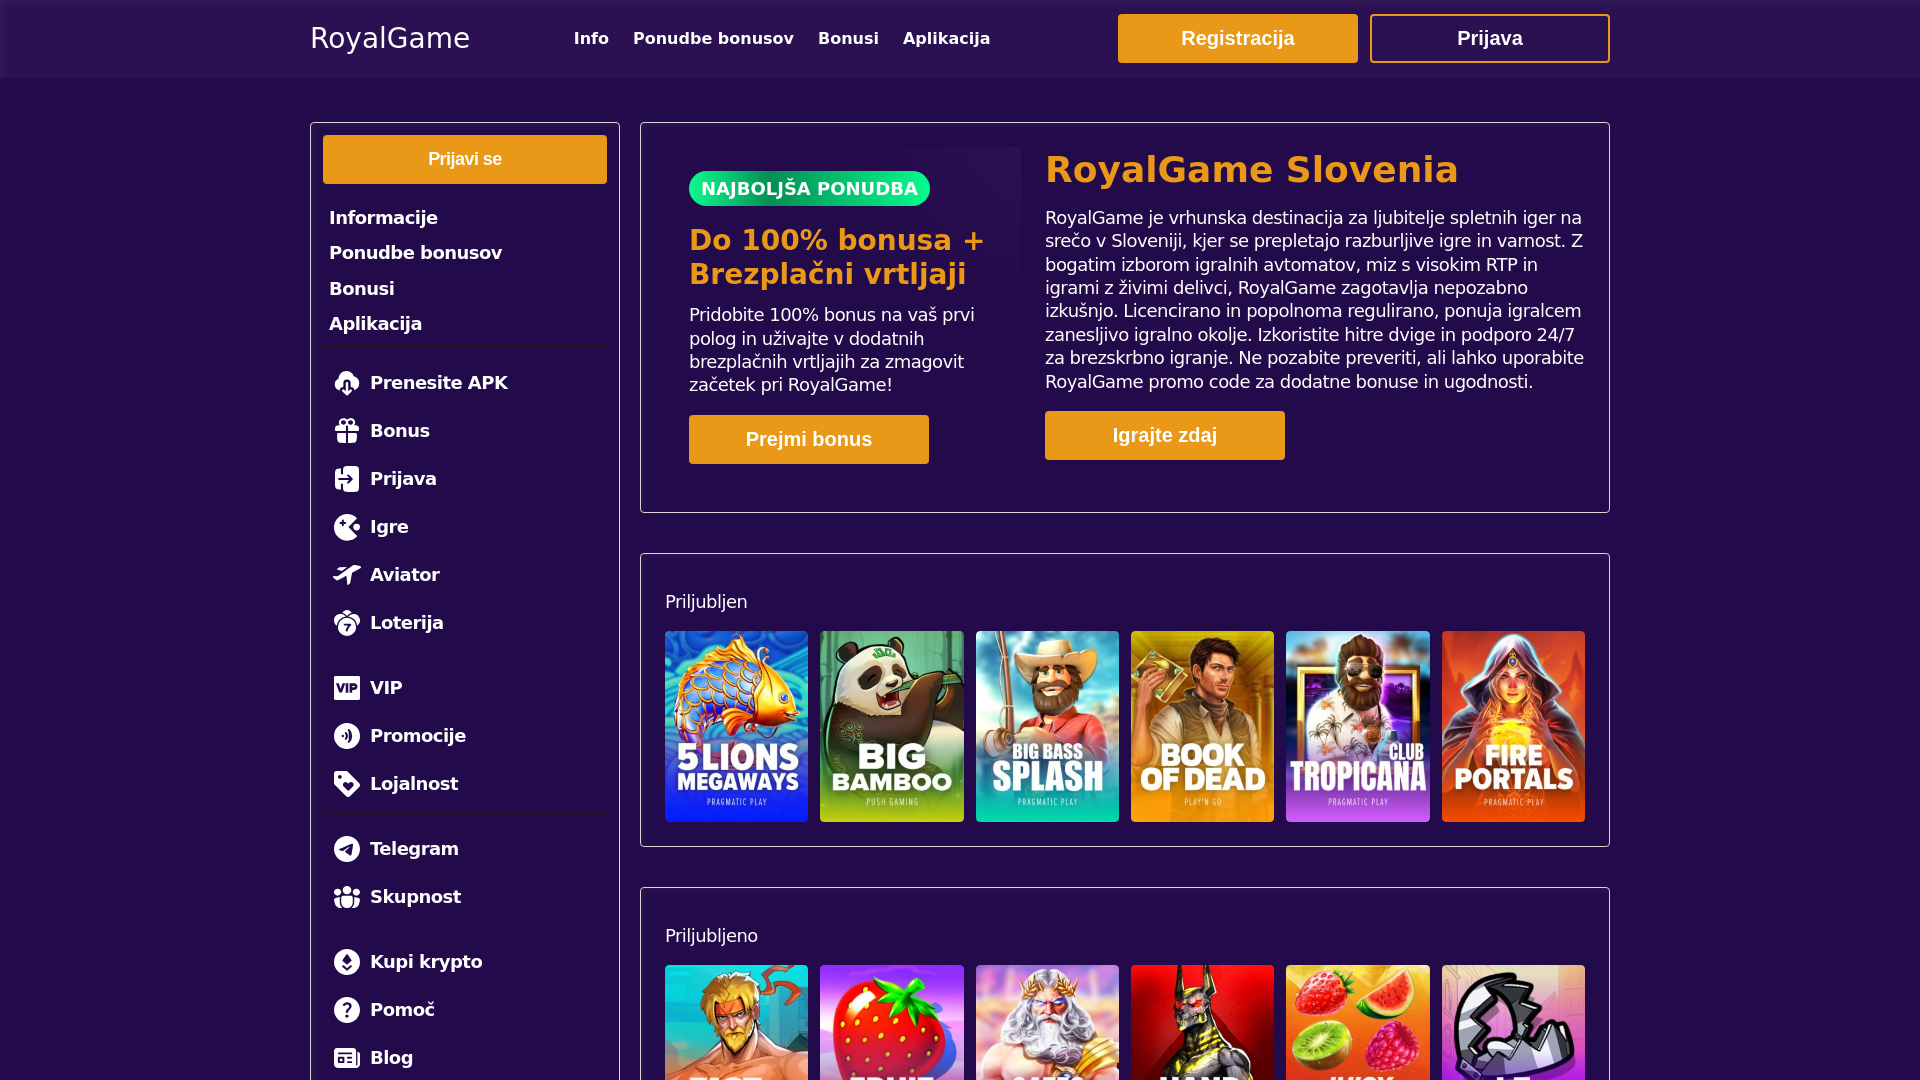Open the broken heart game thumbnail
Viewport: 1920px width, 1080px height.
point(1513,1022)
